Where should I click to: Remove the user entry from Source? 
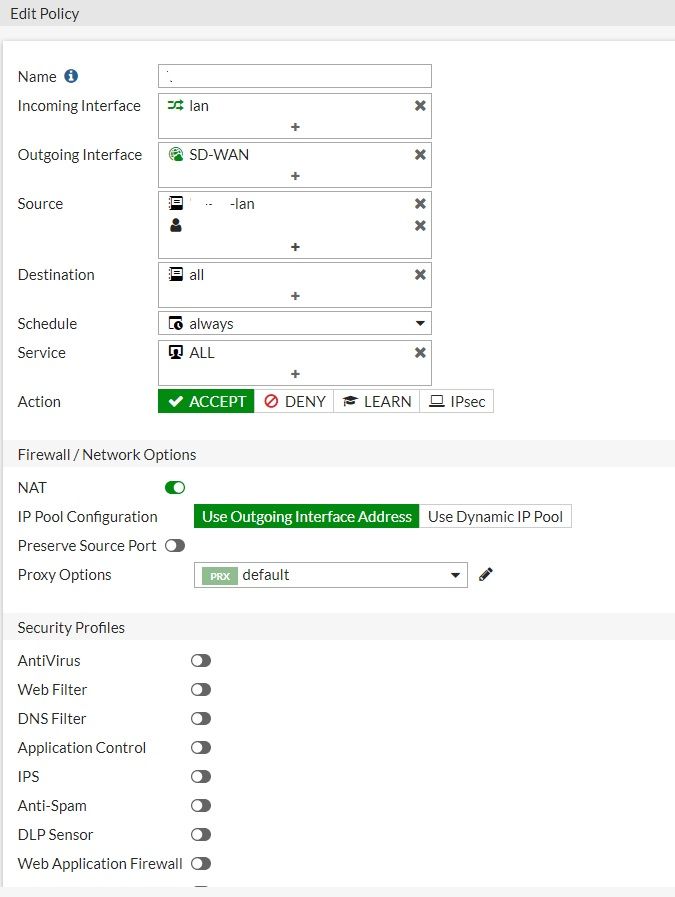coord(420,225)
